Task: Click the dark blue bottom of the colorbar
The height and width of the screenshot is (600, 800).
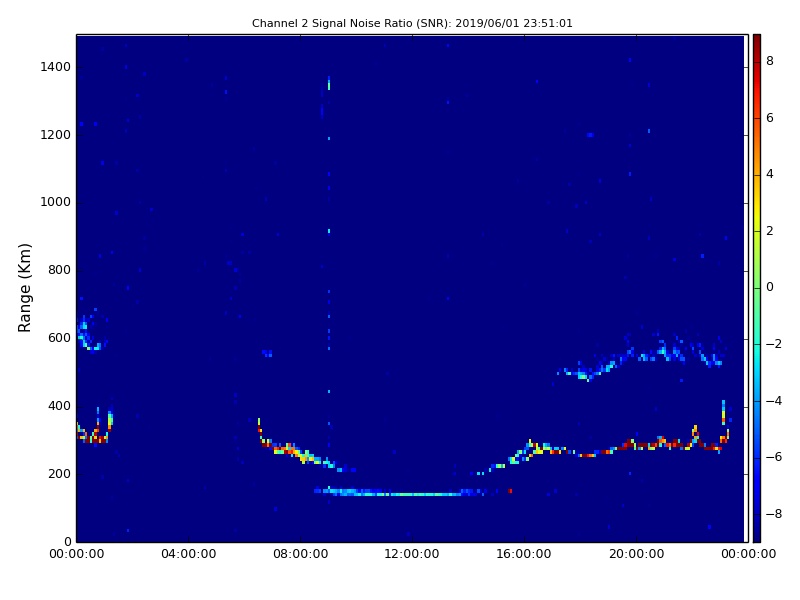Action: (x=757, y=533)
